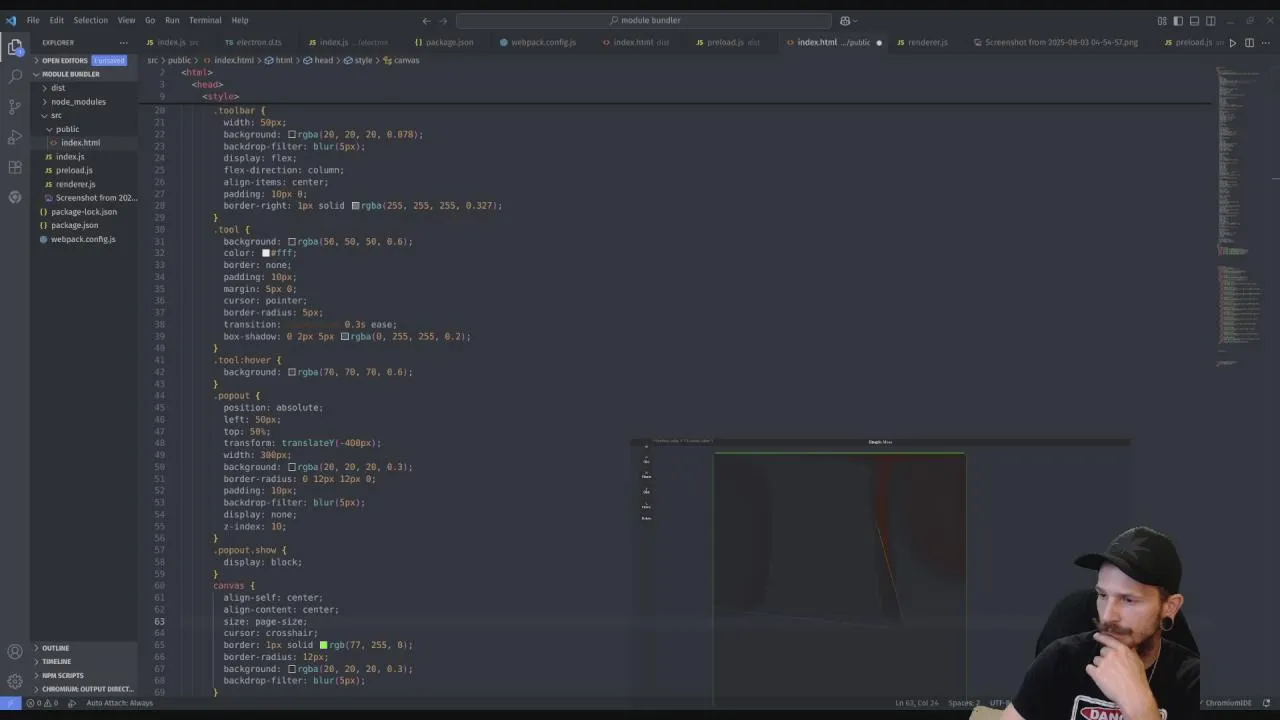Open the Help menu
The image size is (1280, 720).
pos(240,20)
